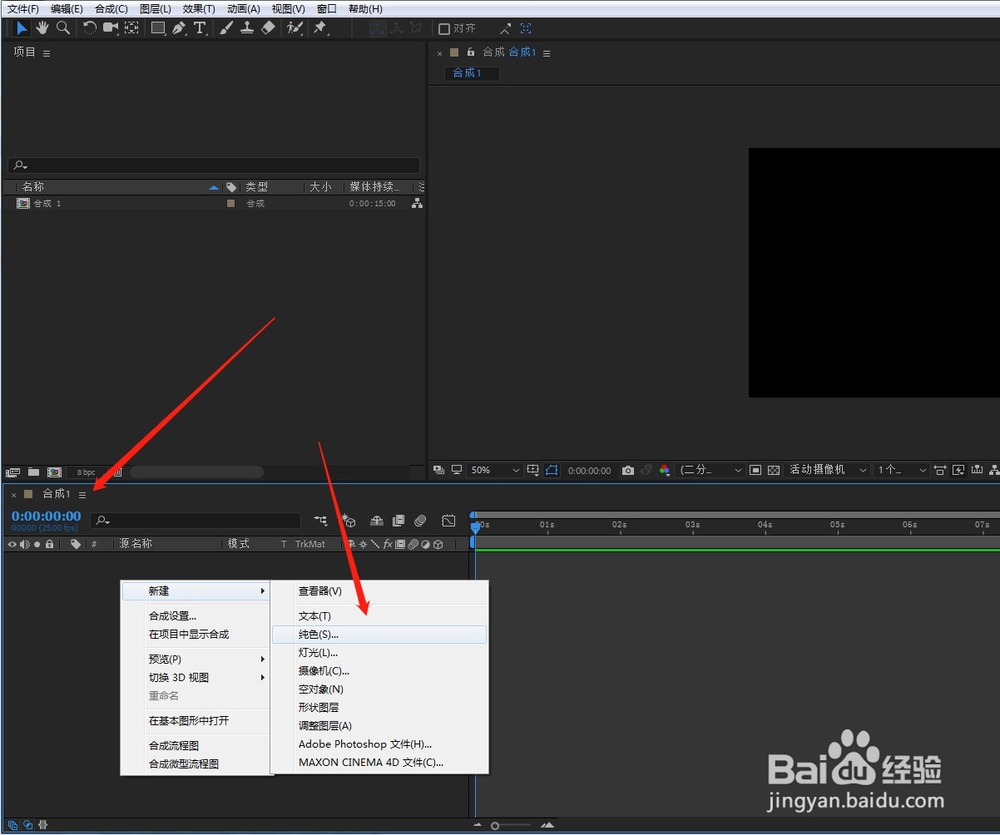
Task: Toggle transparency grid button
Action: tap(774, 470)
